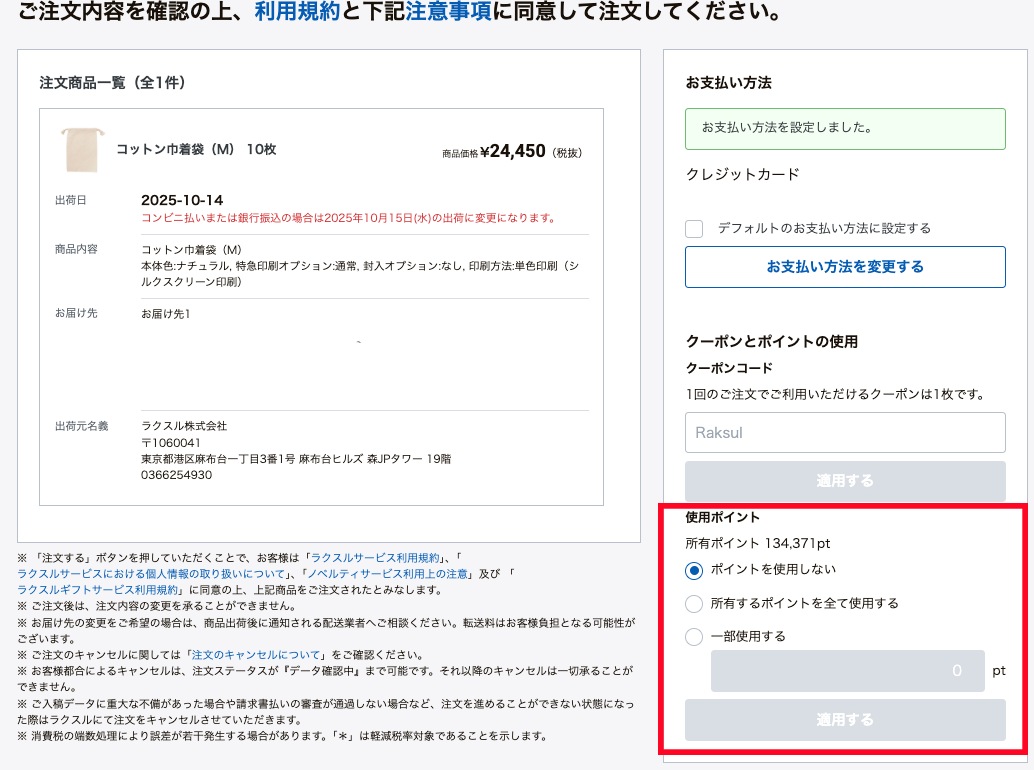The width and height of the screenshot is (1034, 770).
Task: Click the red コンビニ払い shipping notice text
Action: pos(350,218)
